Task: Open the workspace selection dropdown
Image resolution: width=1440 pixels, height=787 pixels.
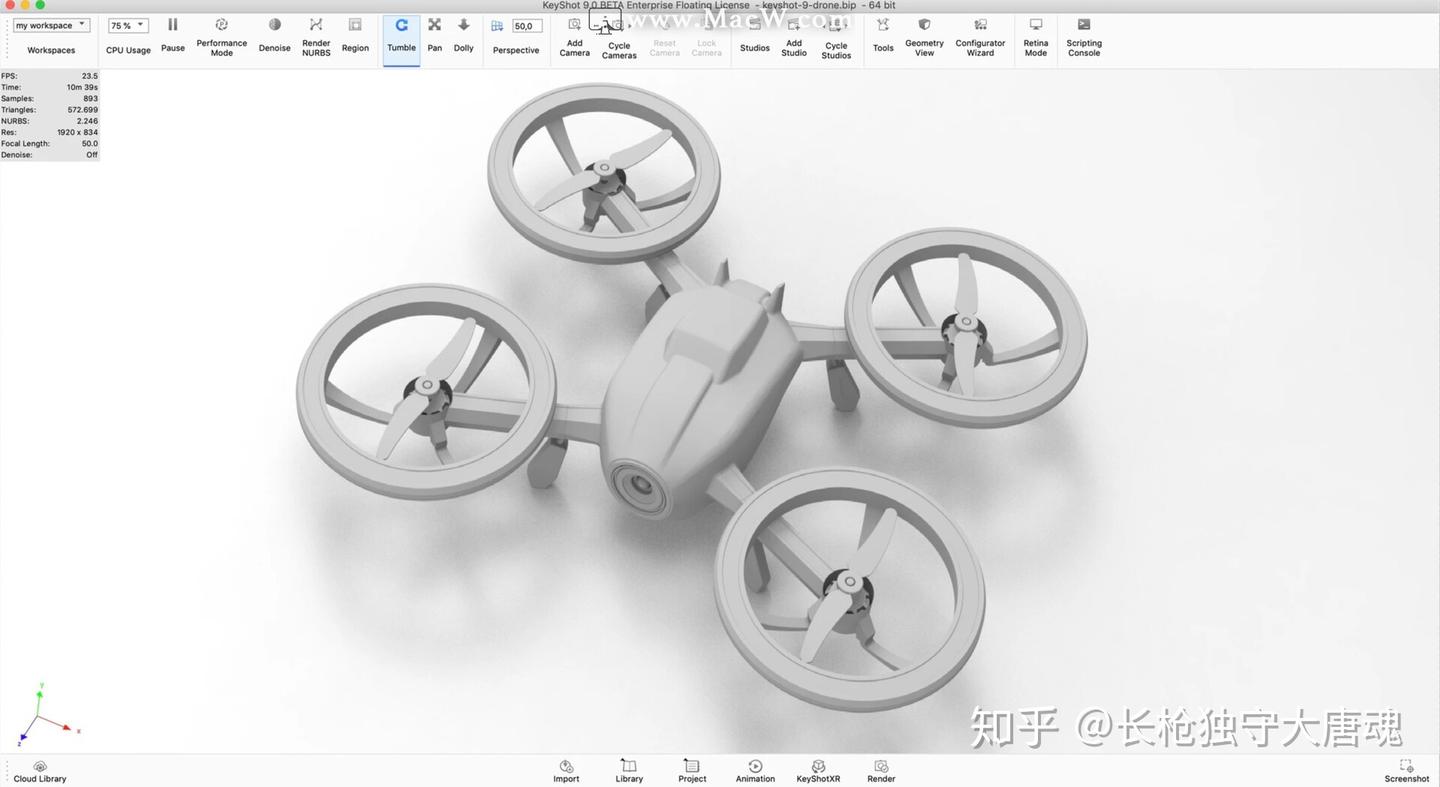Action: 50,24
